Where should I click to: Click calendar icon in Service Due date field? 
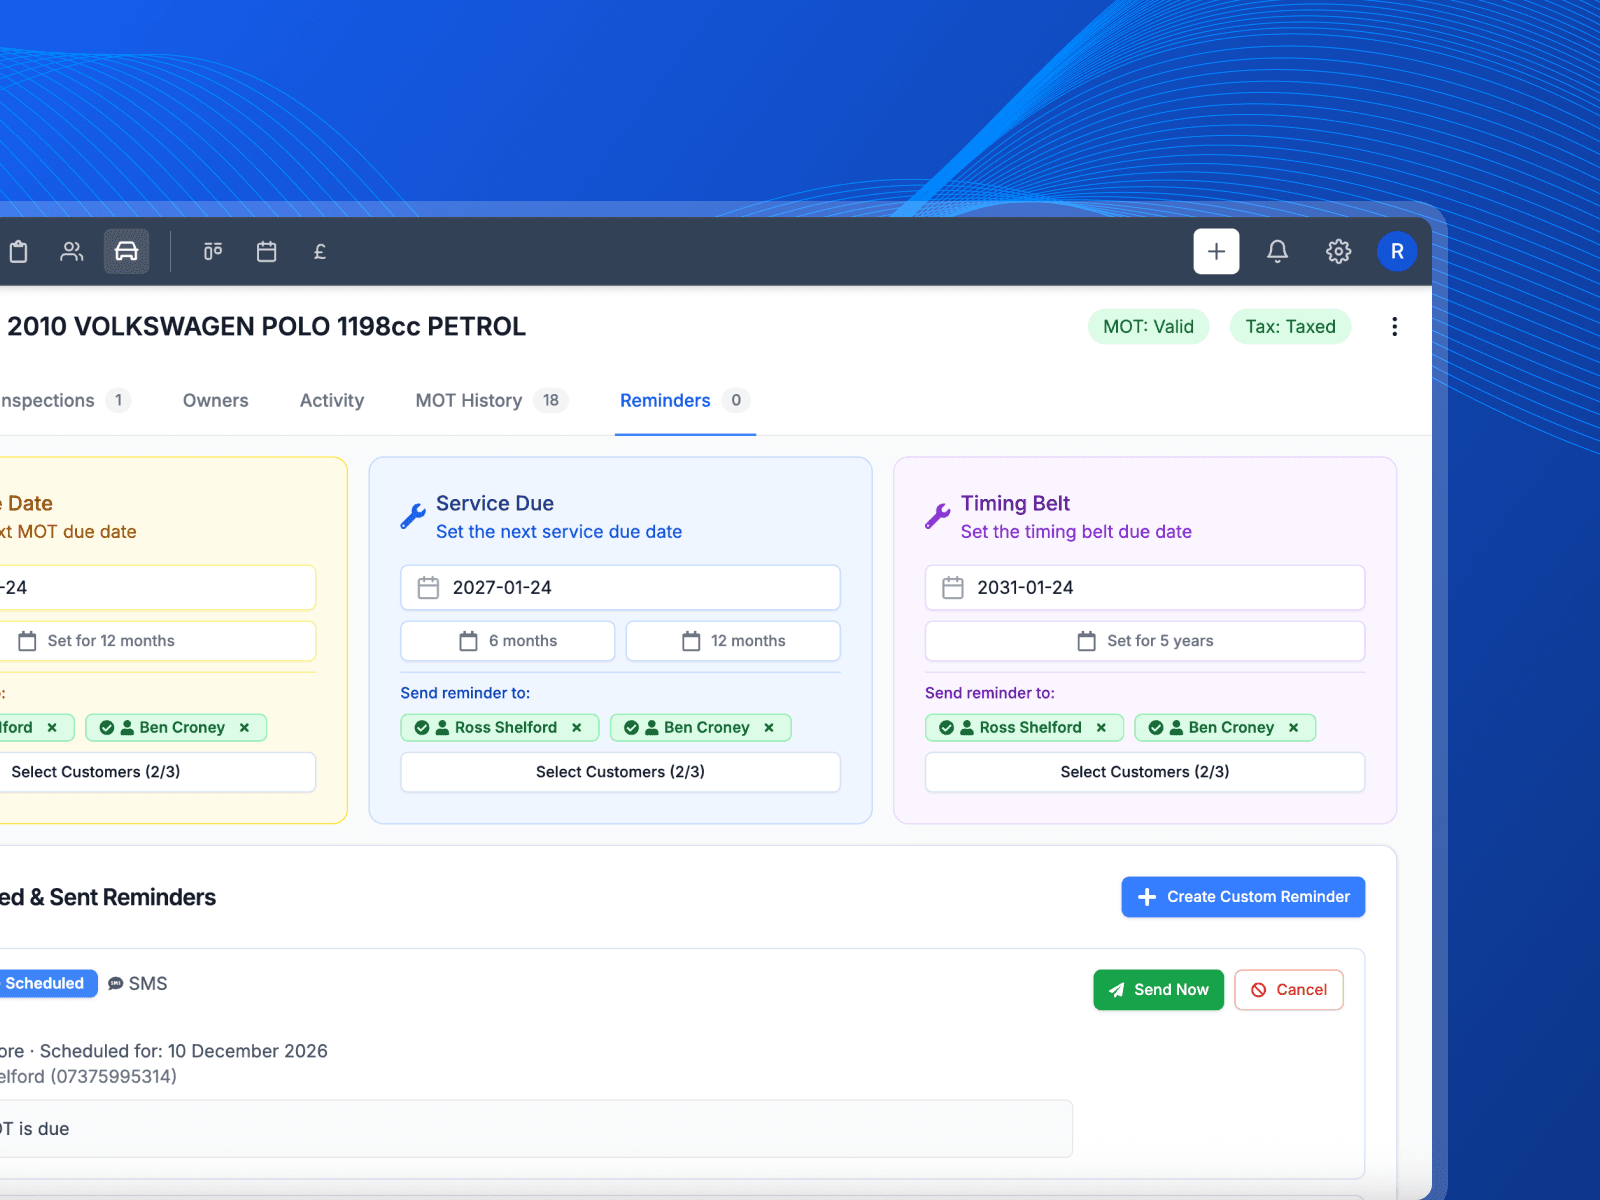tap(428, 588)
